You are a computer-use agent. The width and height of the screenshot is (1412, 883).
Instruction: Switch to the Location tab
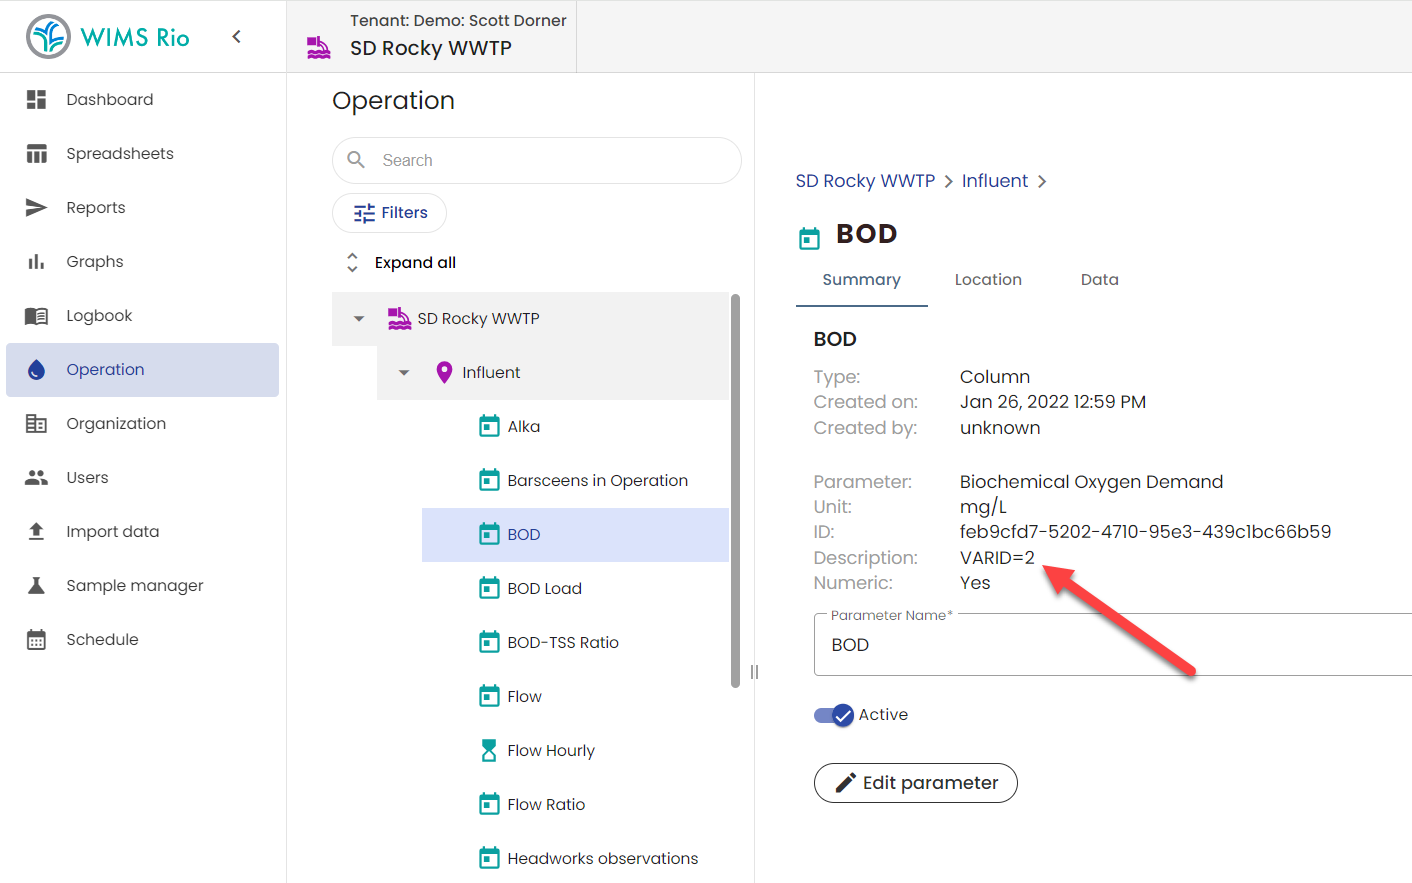tap(988, 280)
